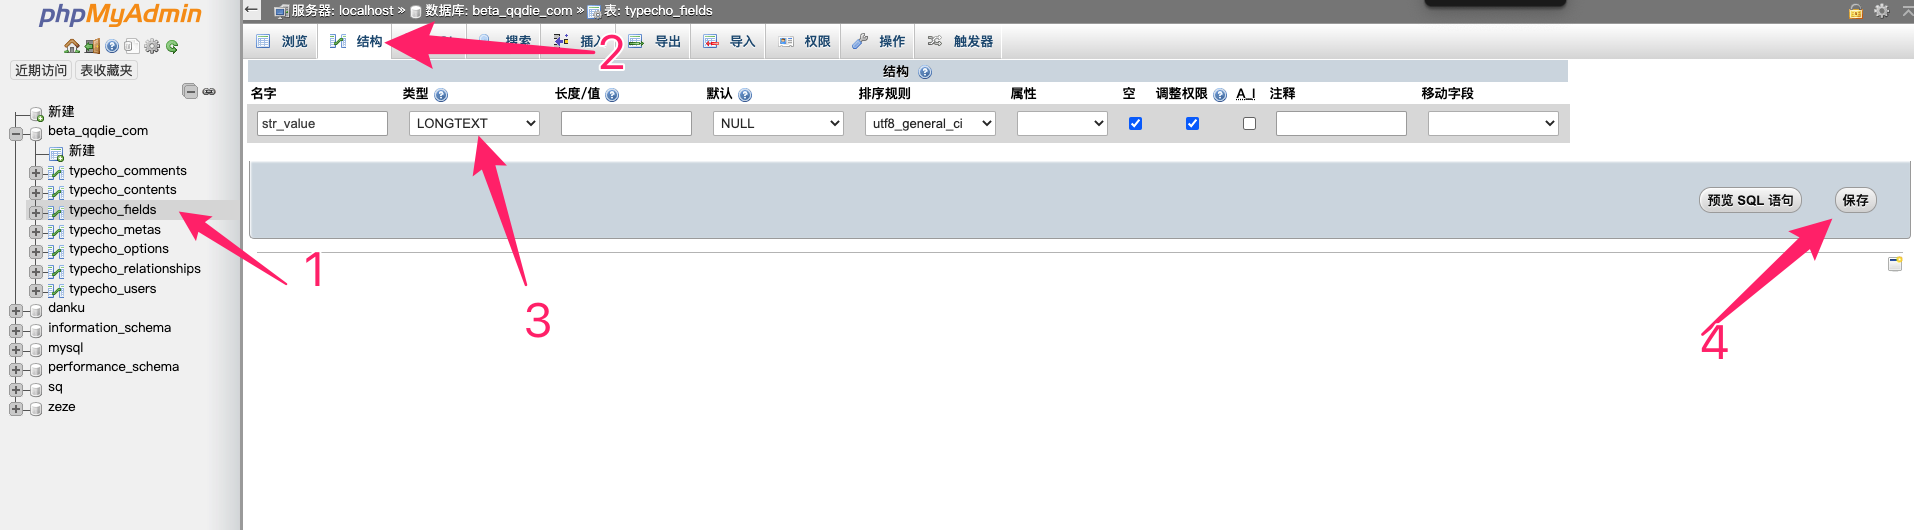Image resolution: width=1914 pixels, height=530 pixels.
Task: Switch to the 导入 import tab
Action: [730, 41]
